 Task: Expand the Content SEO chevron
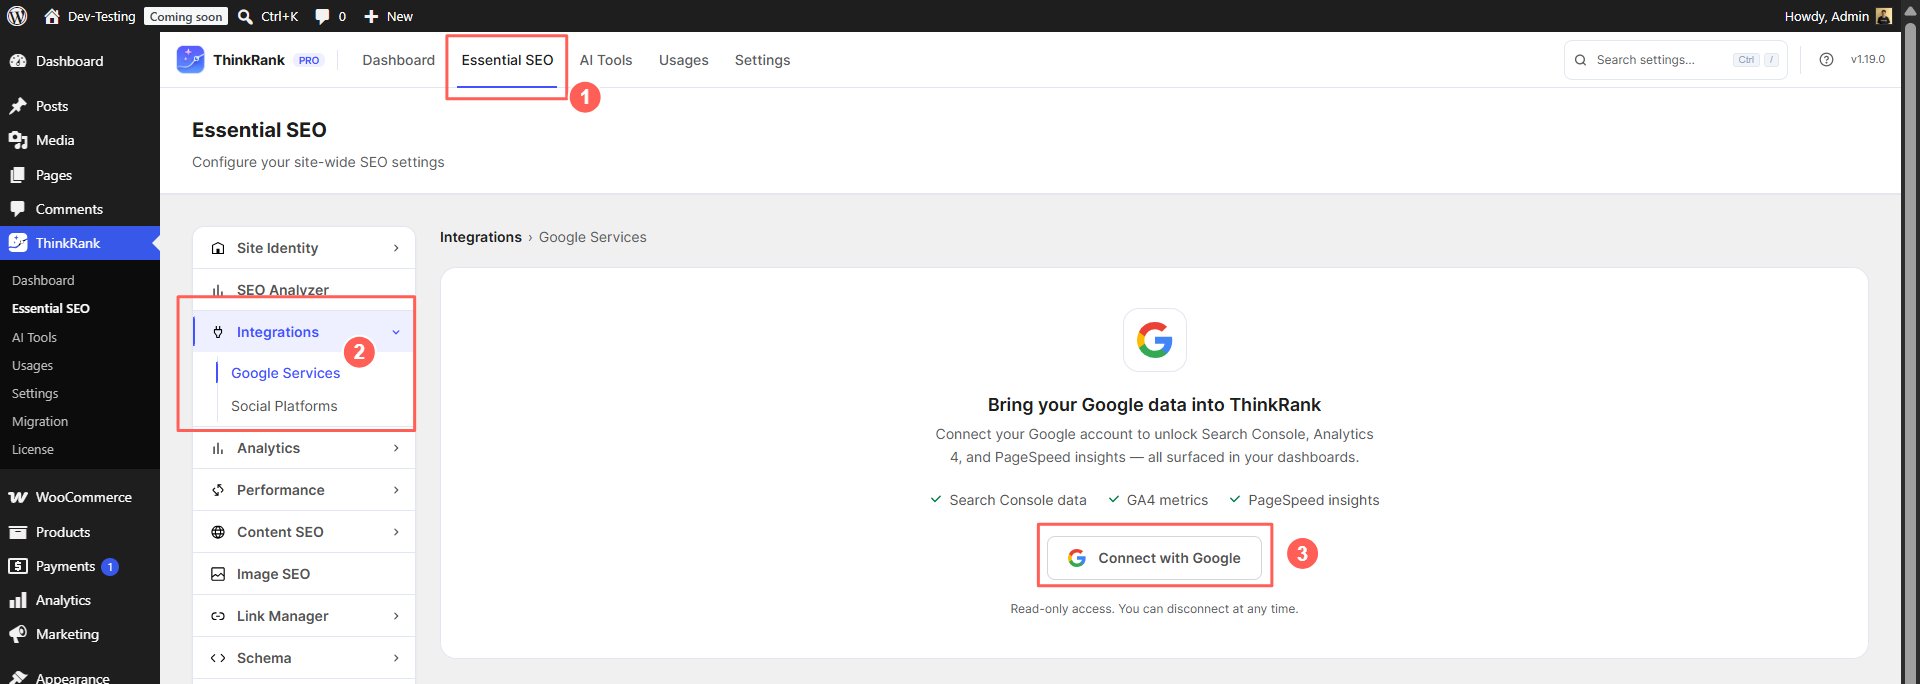pos(396,532)
